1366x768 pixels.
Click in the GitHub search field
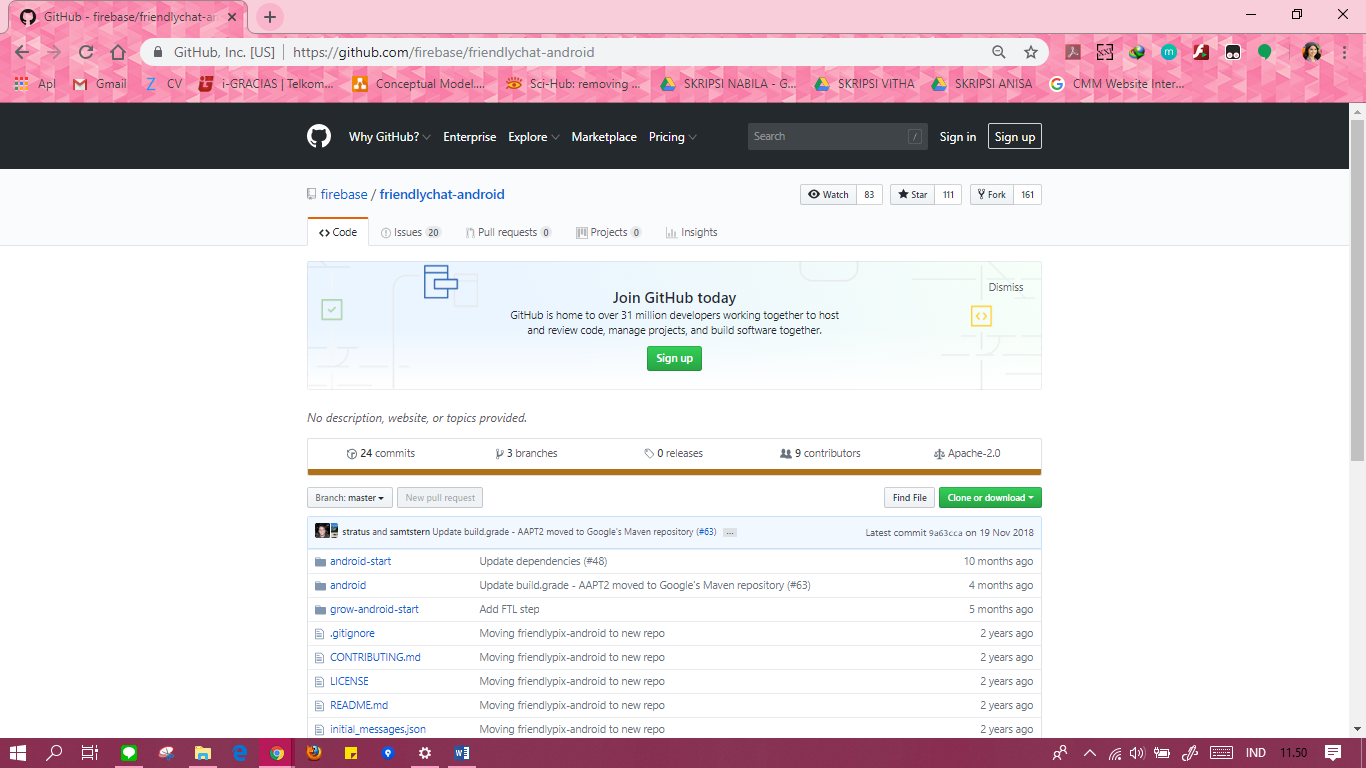pos(836,137)
